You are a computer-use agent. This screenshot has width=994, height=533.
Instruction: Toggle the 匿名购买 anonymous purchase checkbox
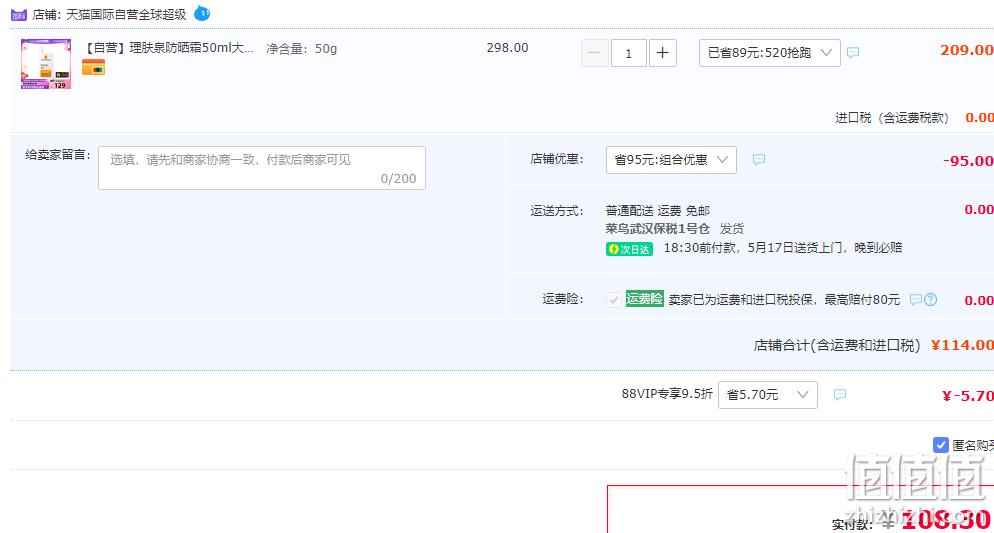click(x=941, y=445)
